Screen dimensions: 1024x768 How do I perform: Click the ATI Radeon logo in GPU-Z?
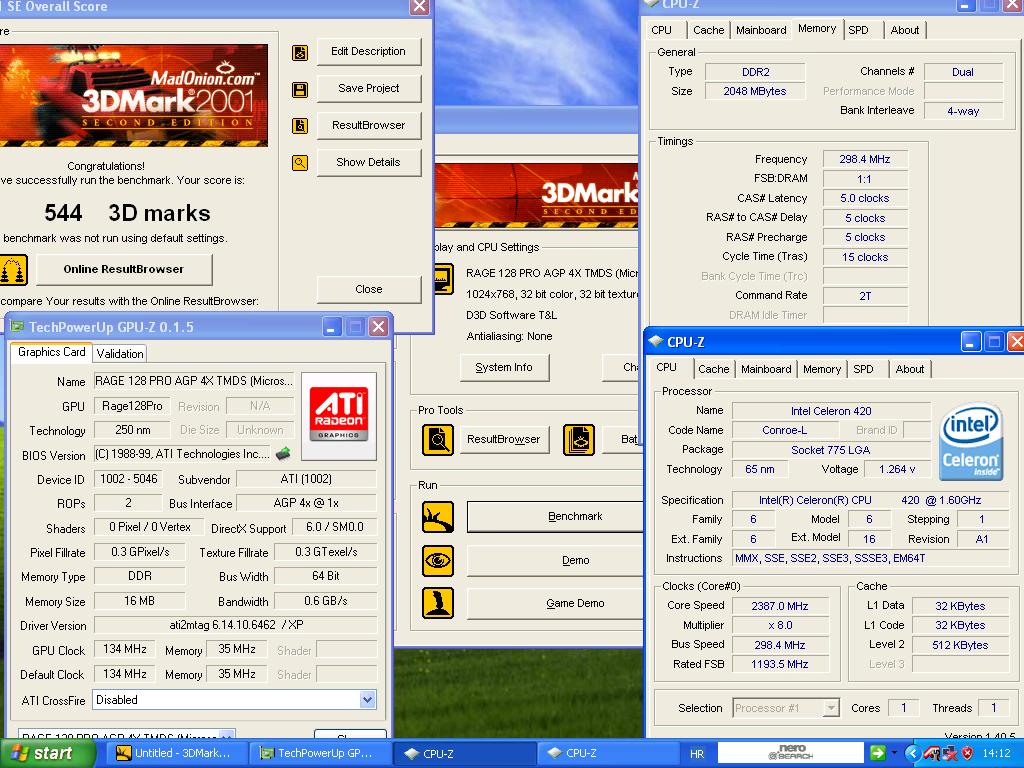338,415
